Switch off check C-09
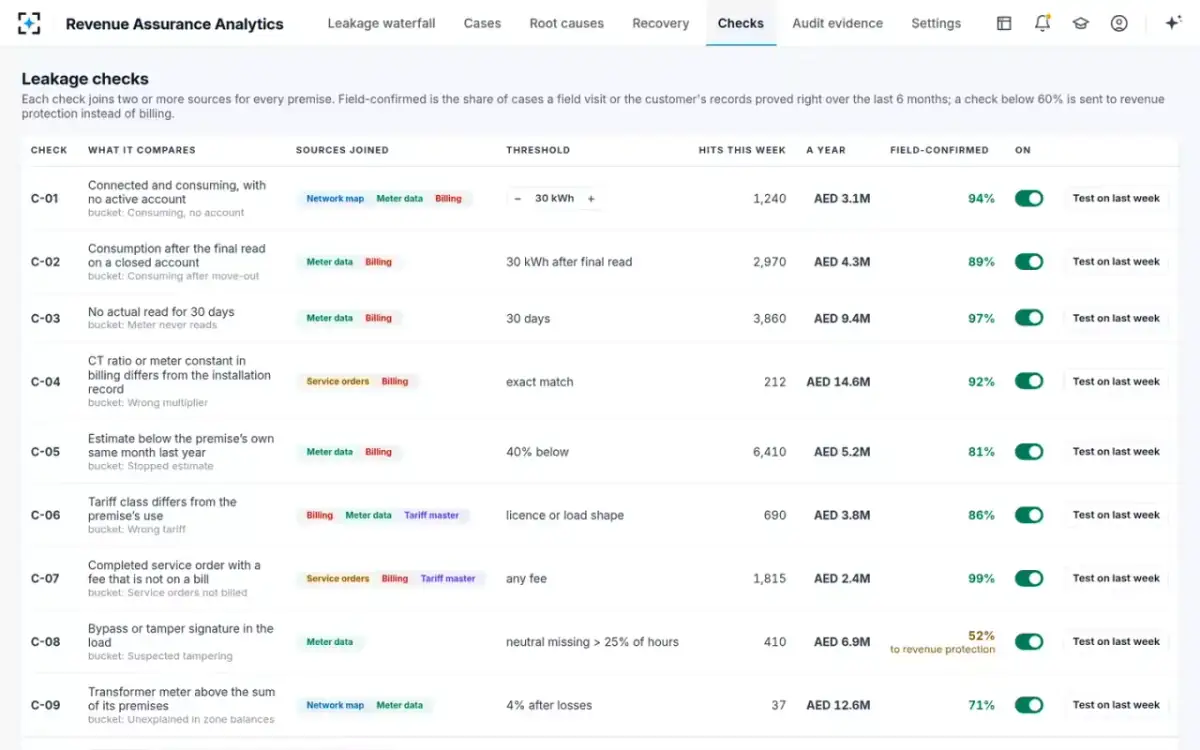Image resolution: width=1200 pixels, height=750 pixels. [1029, 704]
